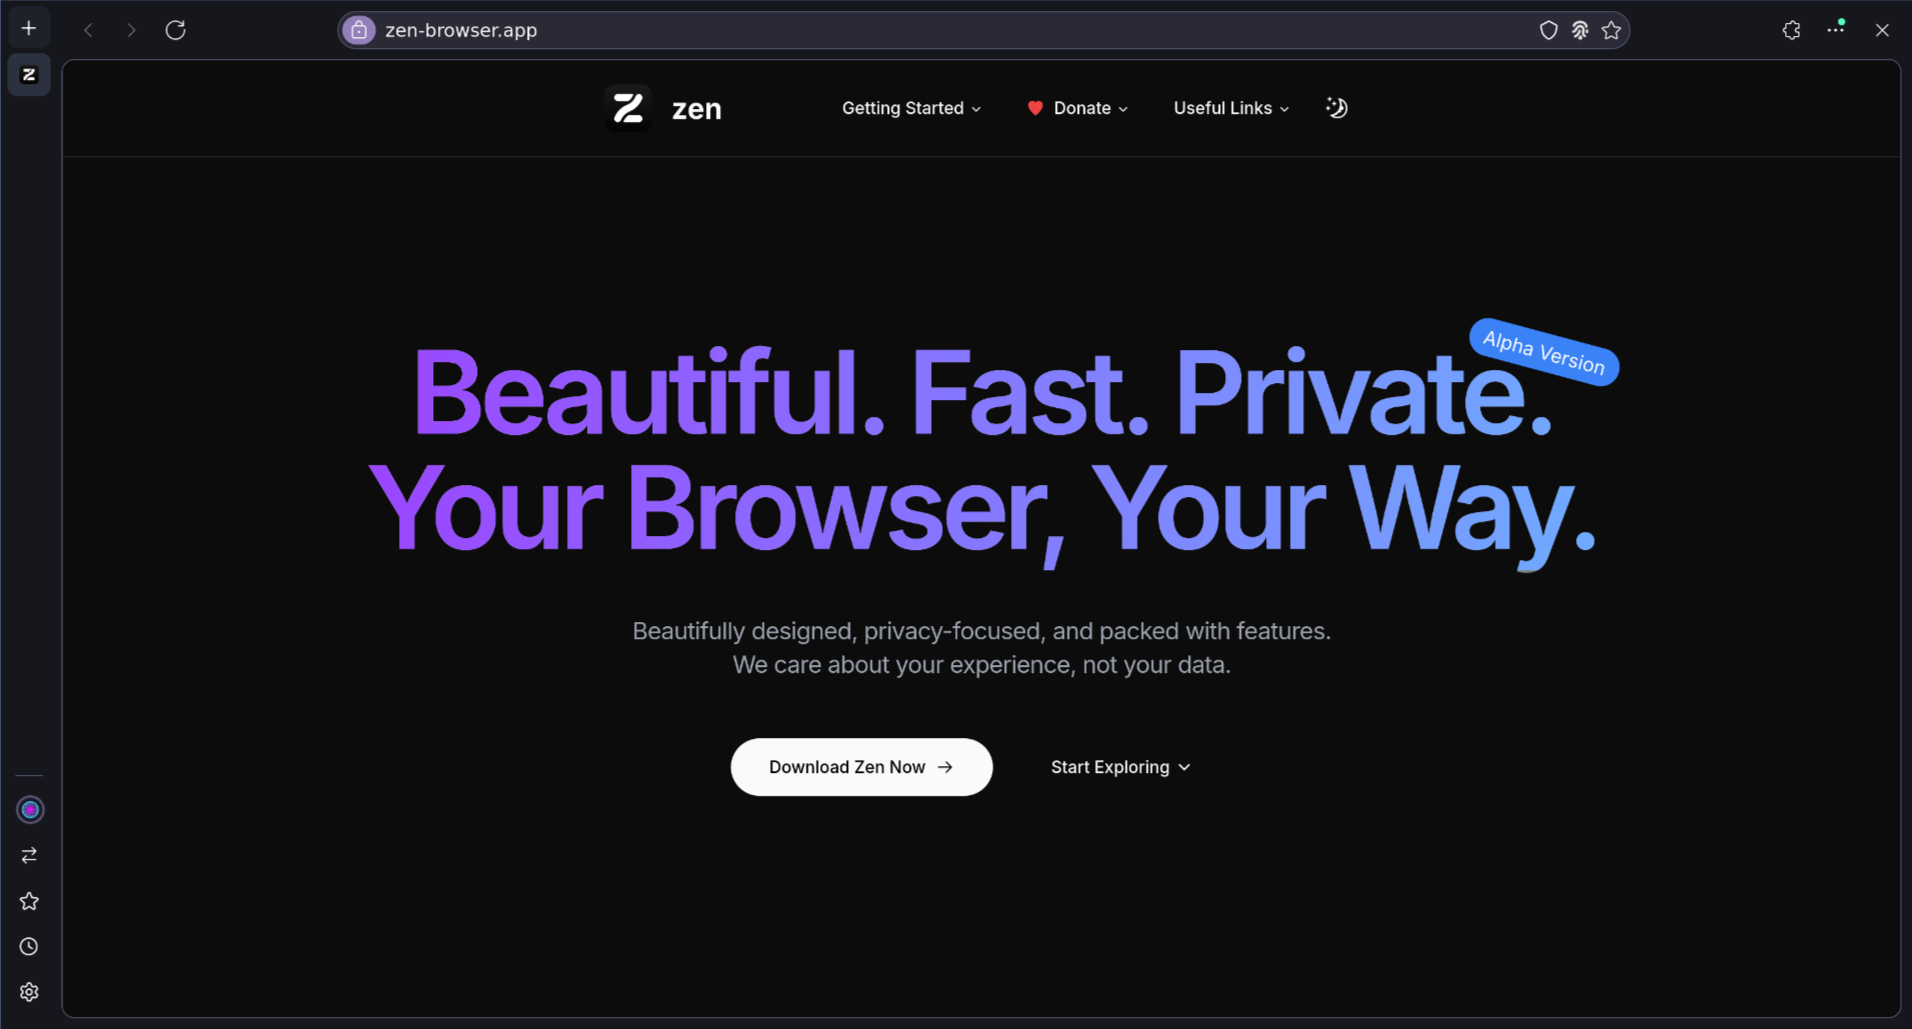Toggle dark mode with moon icon

click(x=1337, y=107)
